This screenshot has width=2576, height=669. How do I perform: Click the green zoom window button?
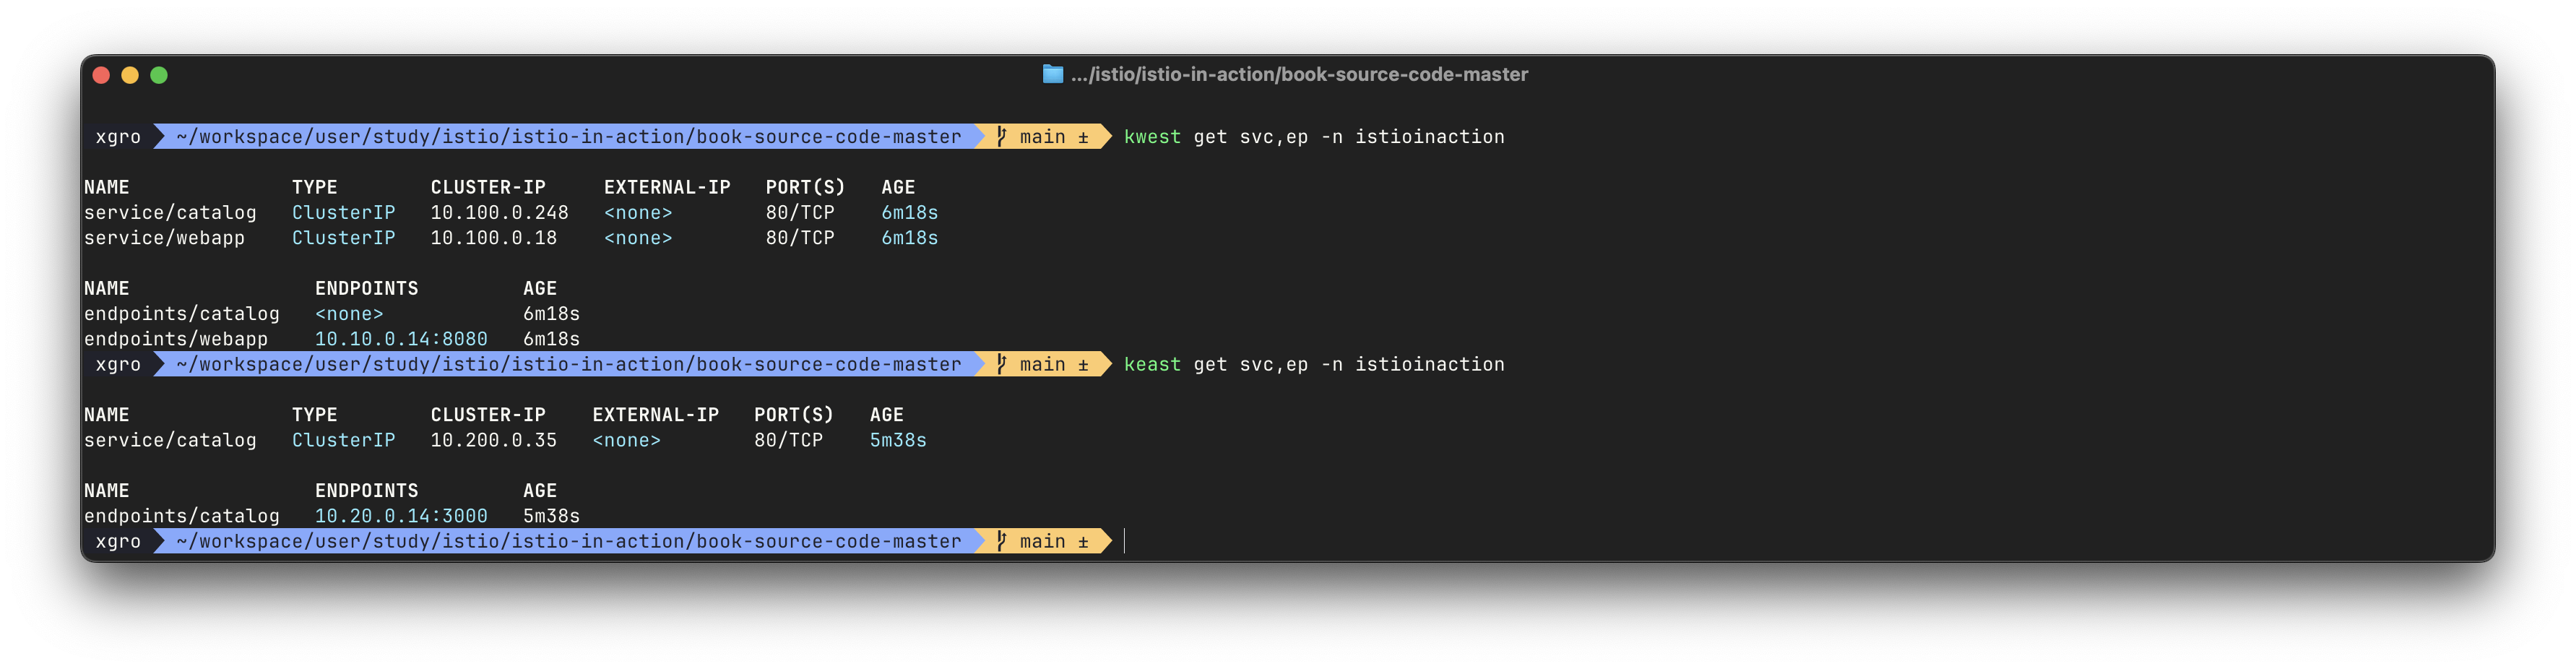[x=159, y=75]
